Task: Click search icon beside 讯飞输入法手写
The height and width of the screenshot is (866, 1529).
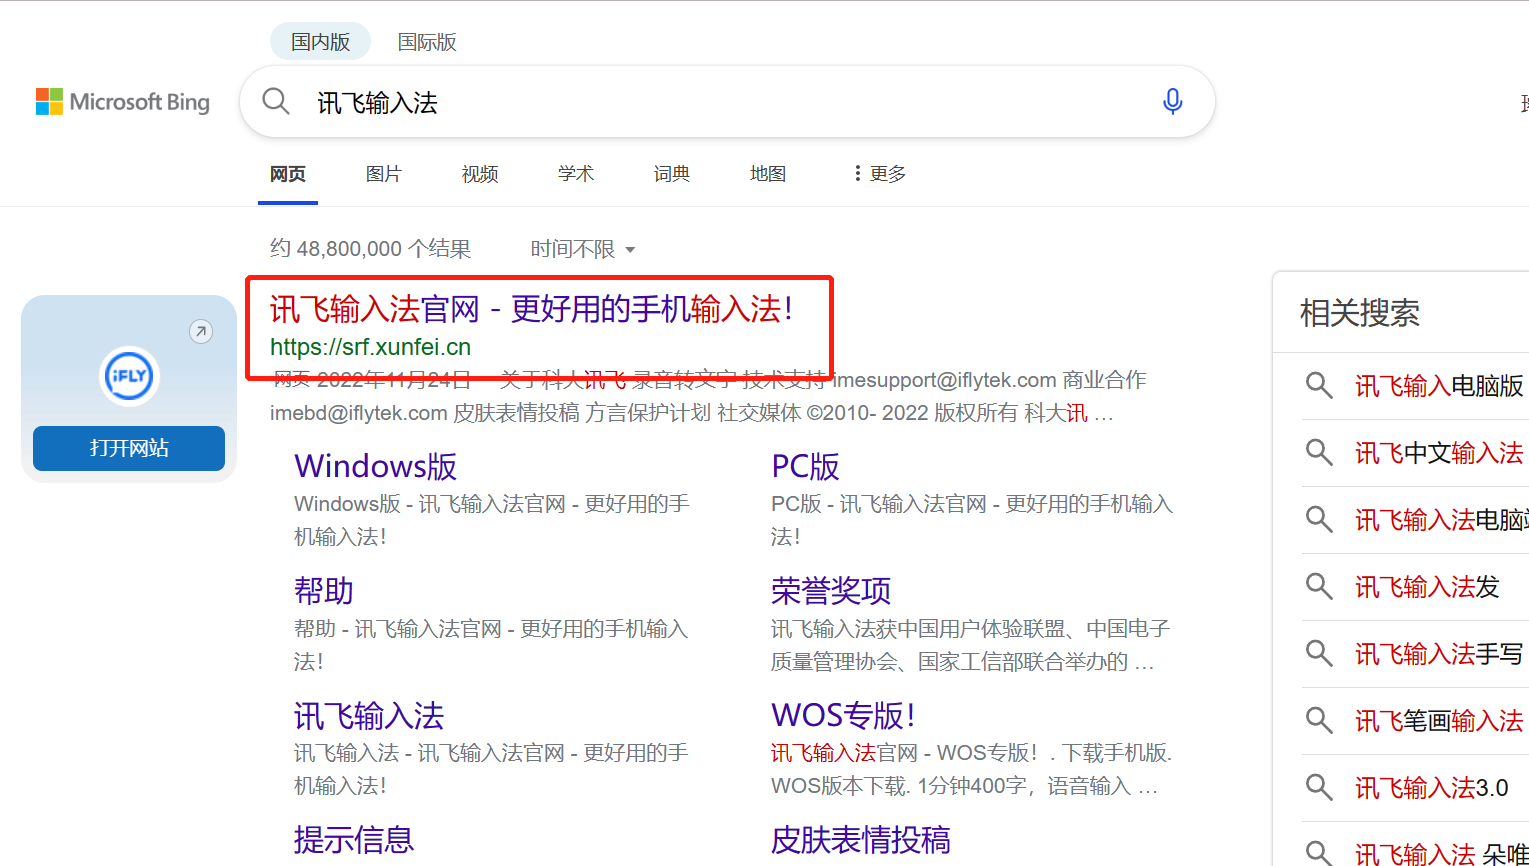Action: [1319, 654]
